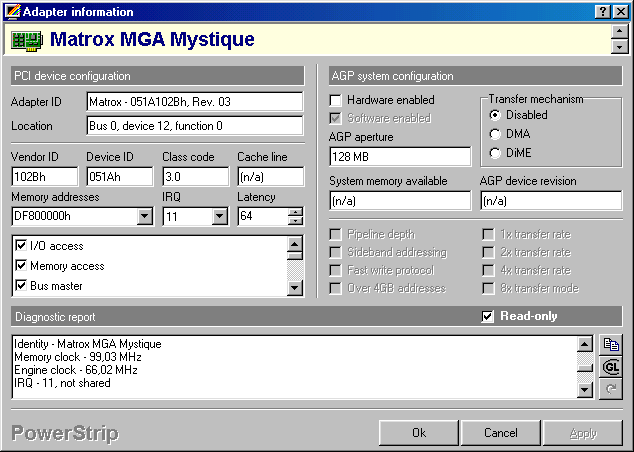Click the Cancel button
634x452 pixels.
[x=501, y=433]
